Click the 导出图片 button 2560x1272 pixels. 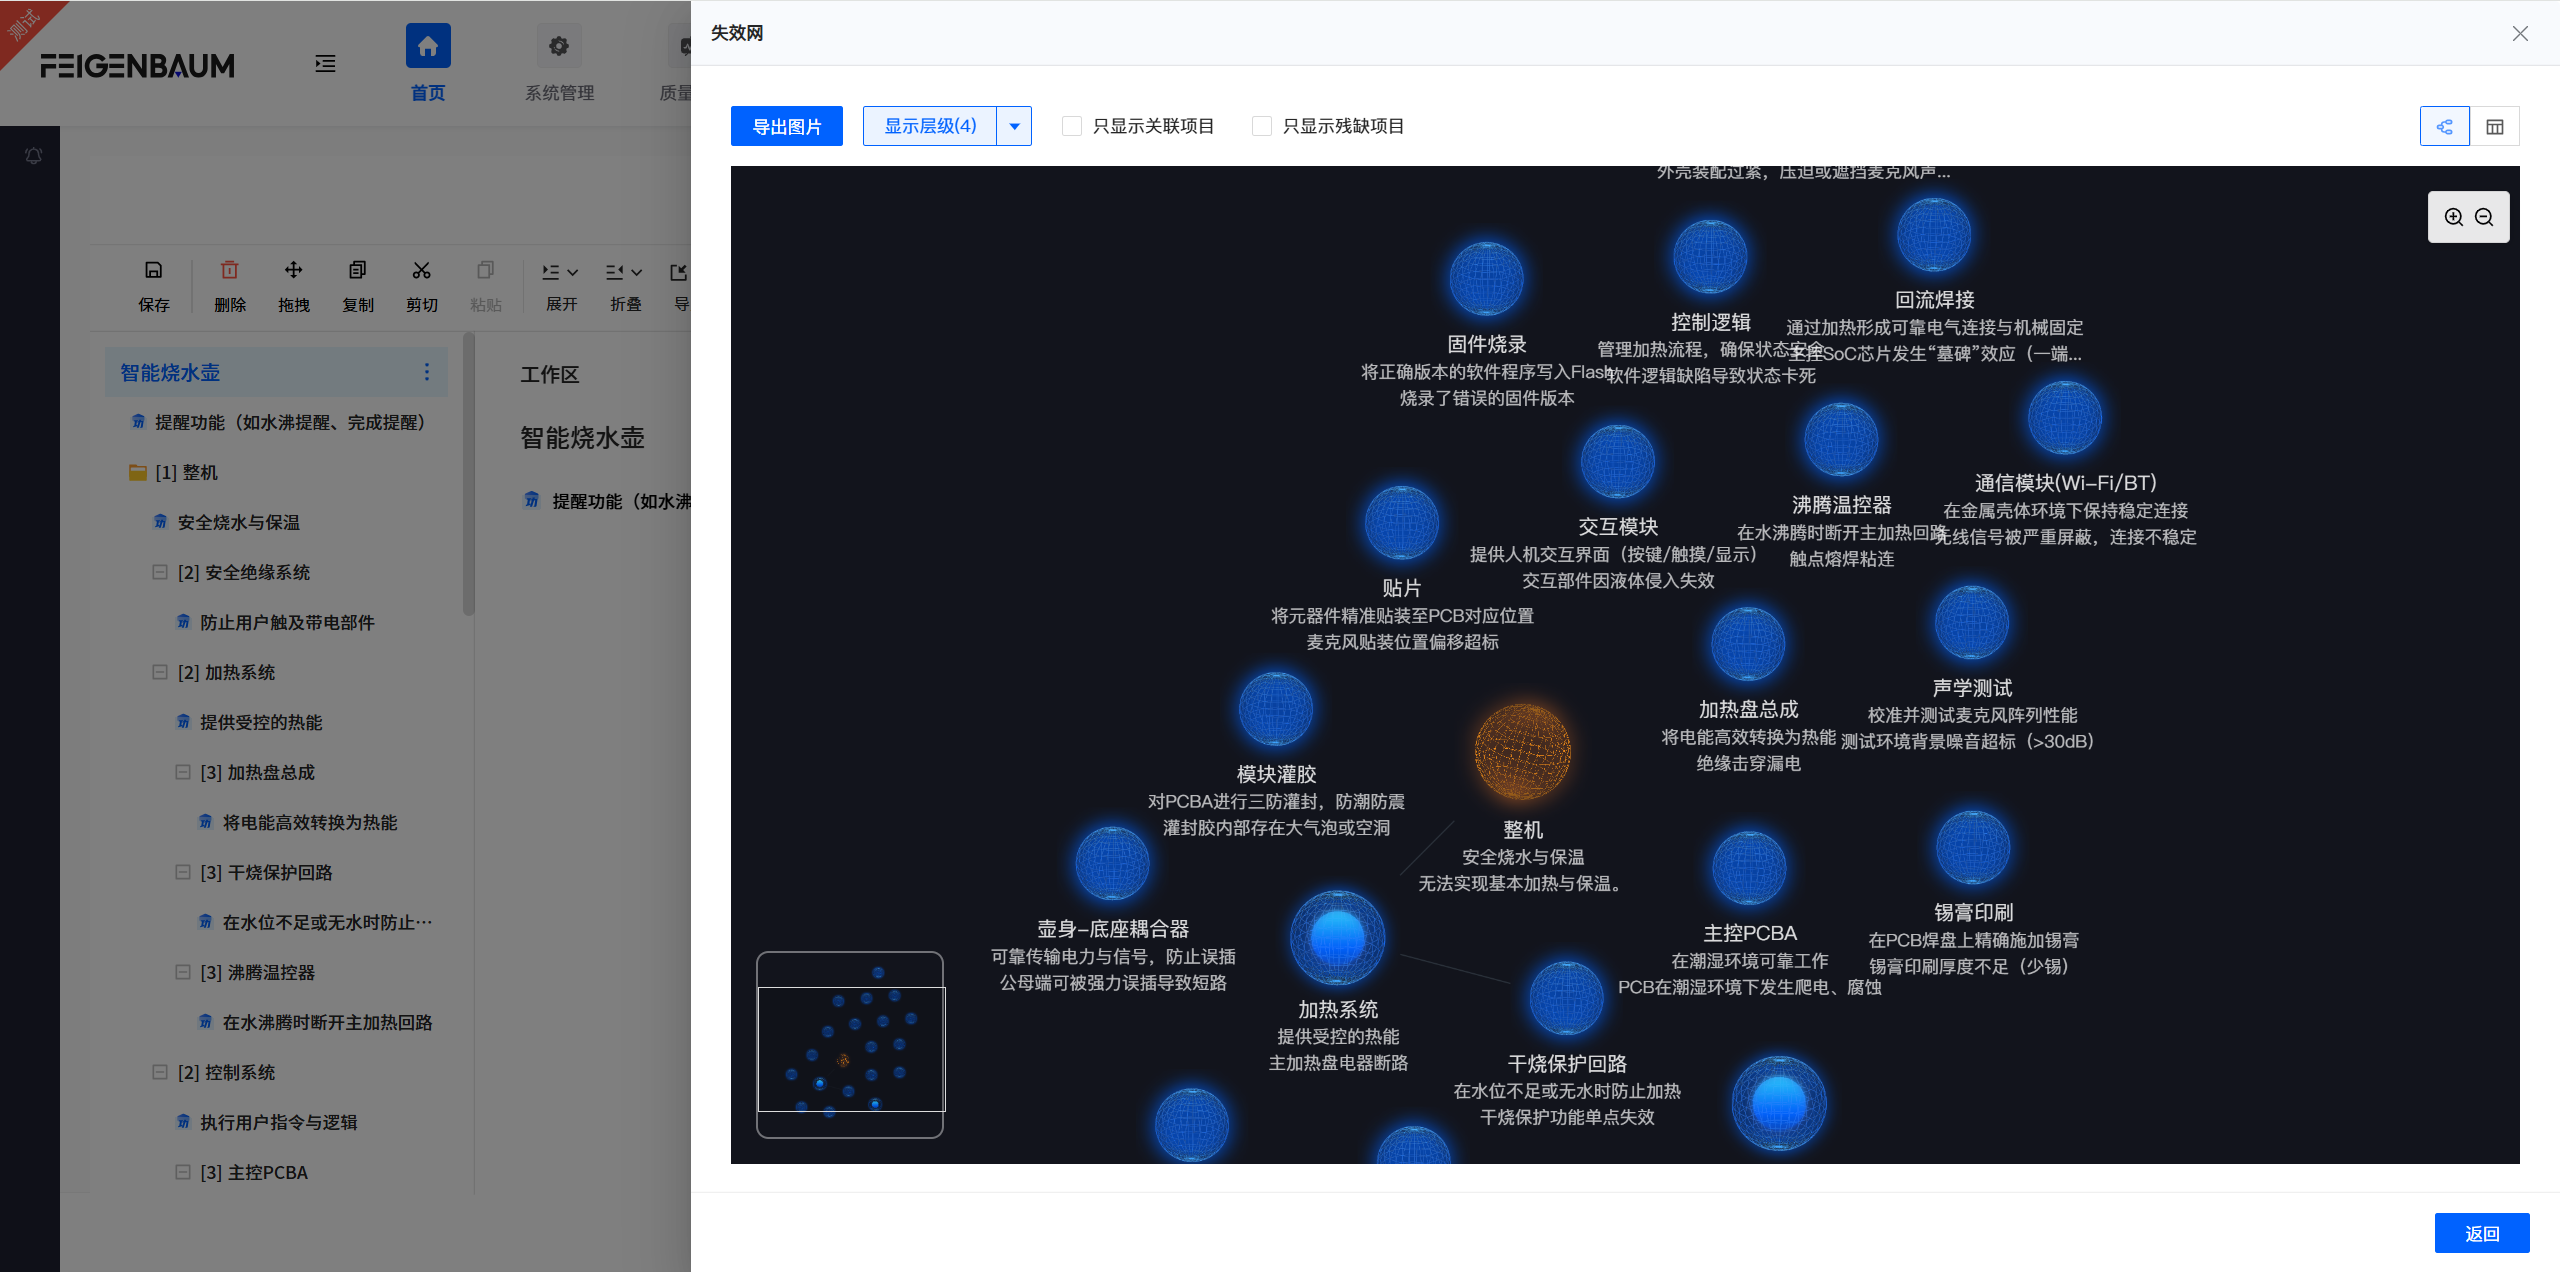[786, 126]
